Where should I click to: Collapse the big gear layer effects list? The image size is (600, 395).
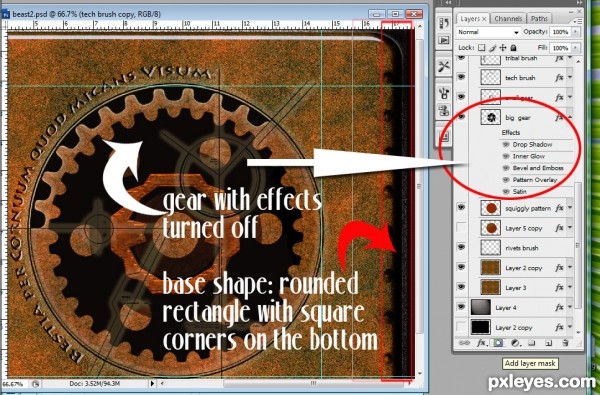[x=570, y=117]
